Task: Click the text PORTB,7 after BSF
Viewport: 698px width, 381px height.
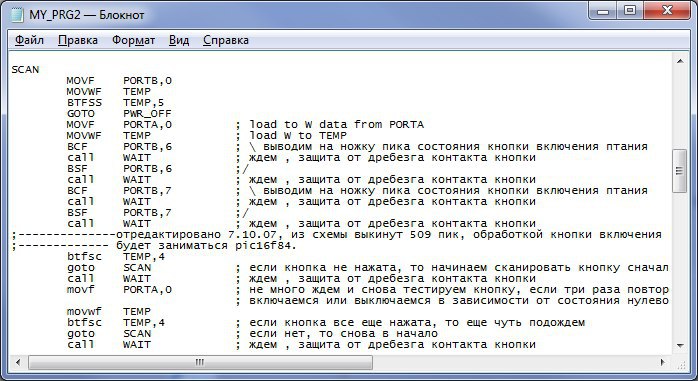Action: (x=147, y=213)
